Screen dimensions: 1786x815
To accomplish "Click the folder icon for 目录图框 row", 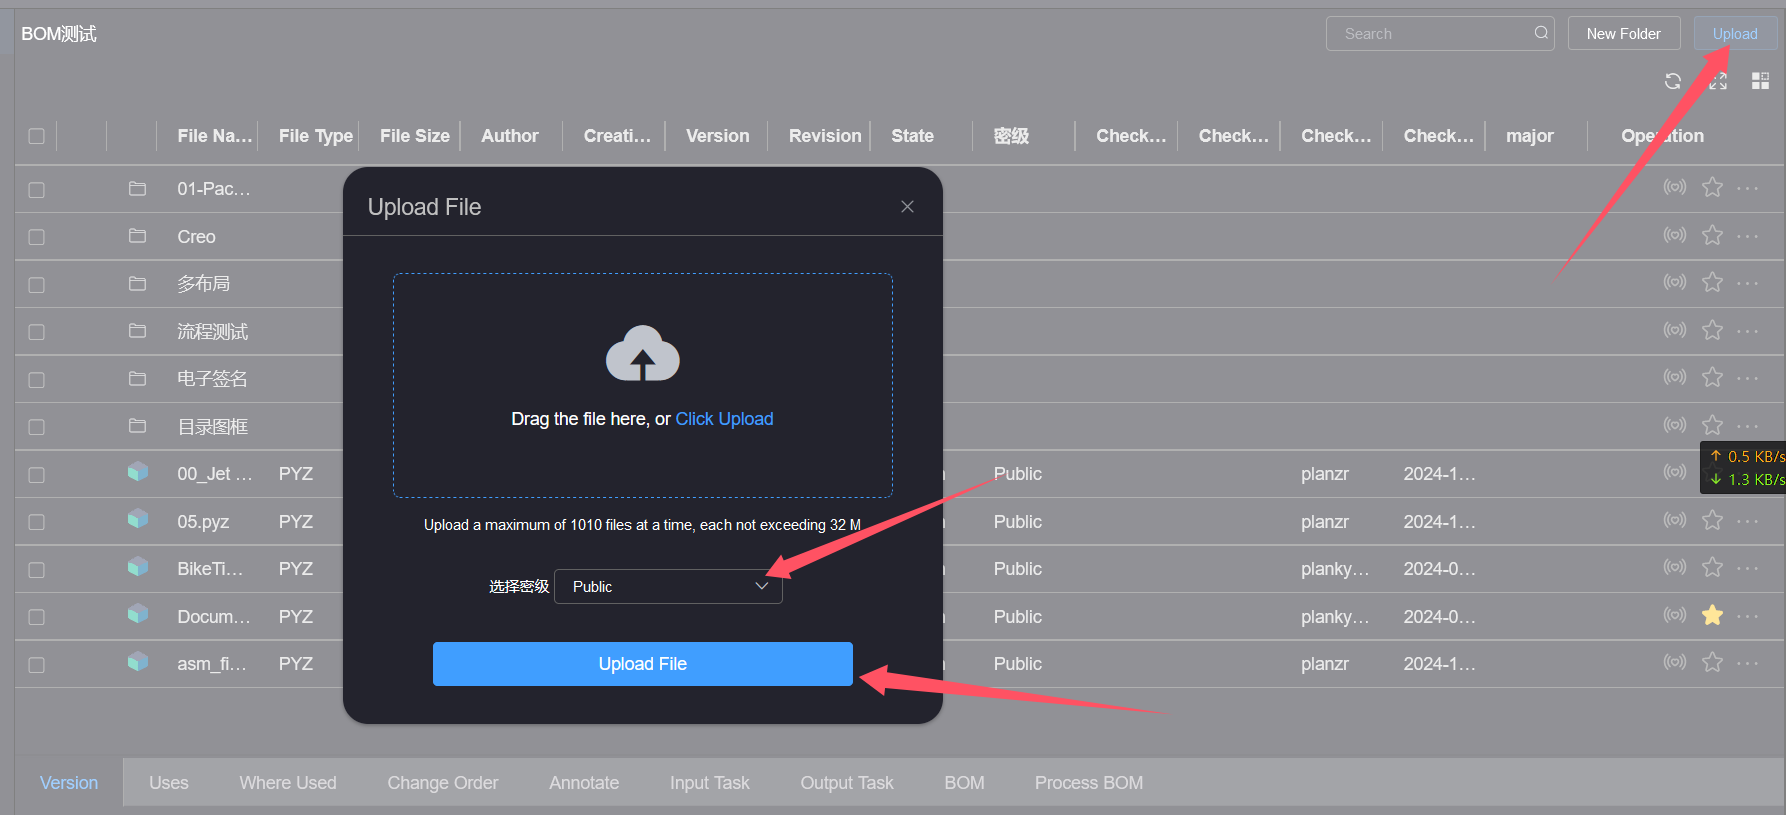I will point(137,426).
